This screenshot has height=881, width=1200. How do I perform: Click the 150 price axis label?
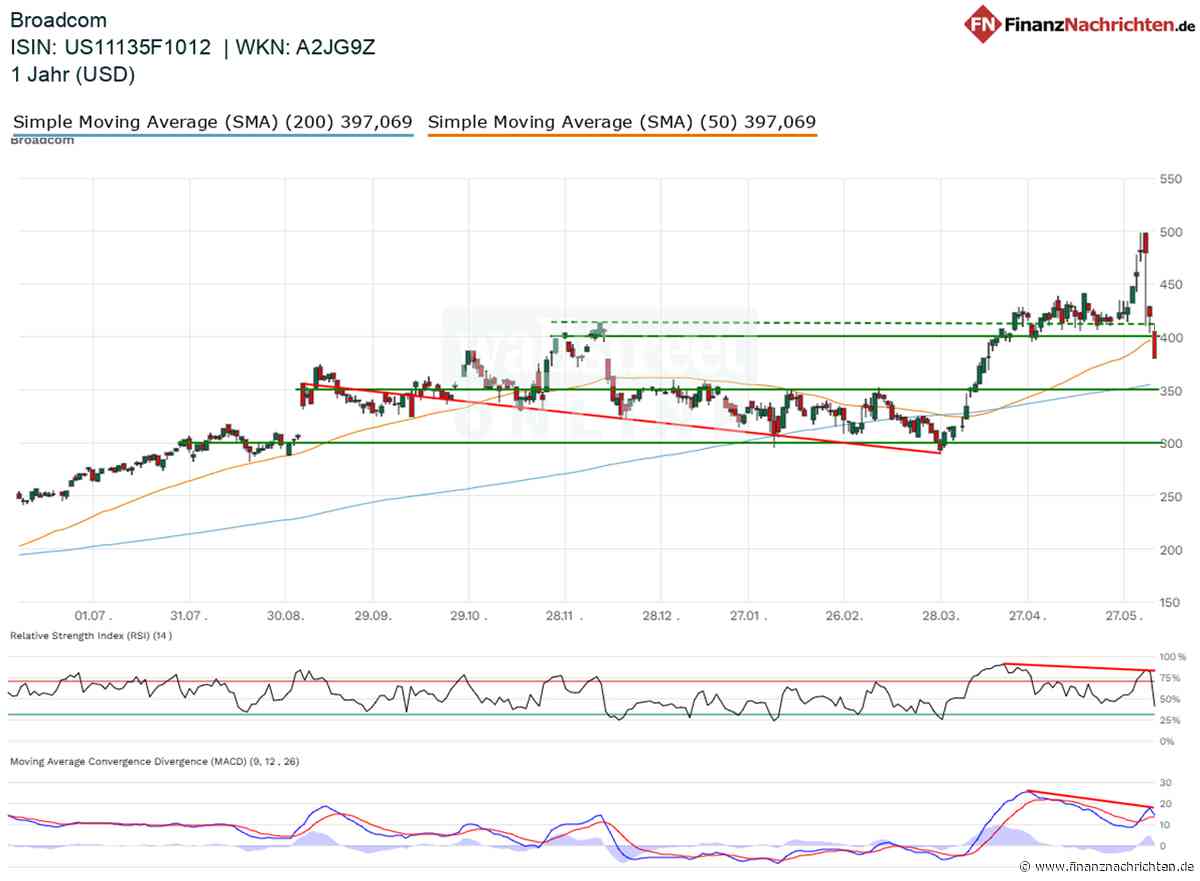coord(1171,602)
